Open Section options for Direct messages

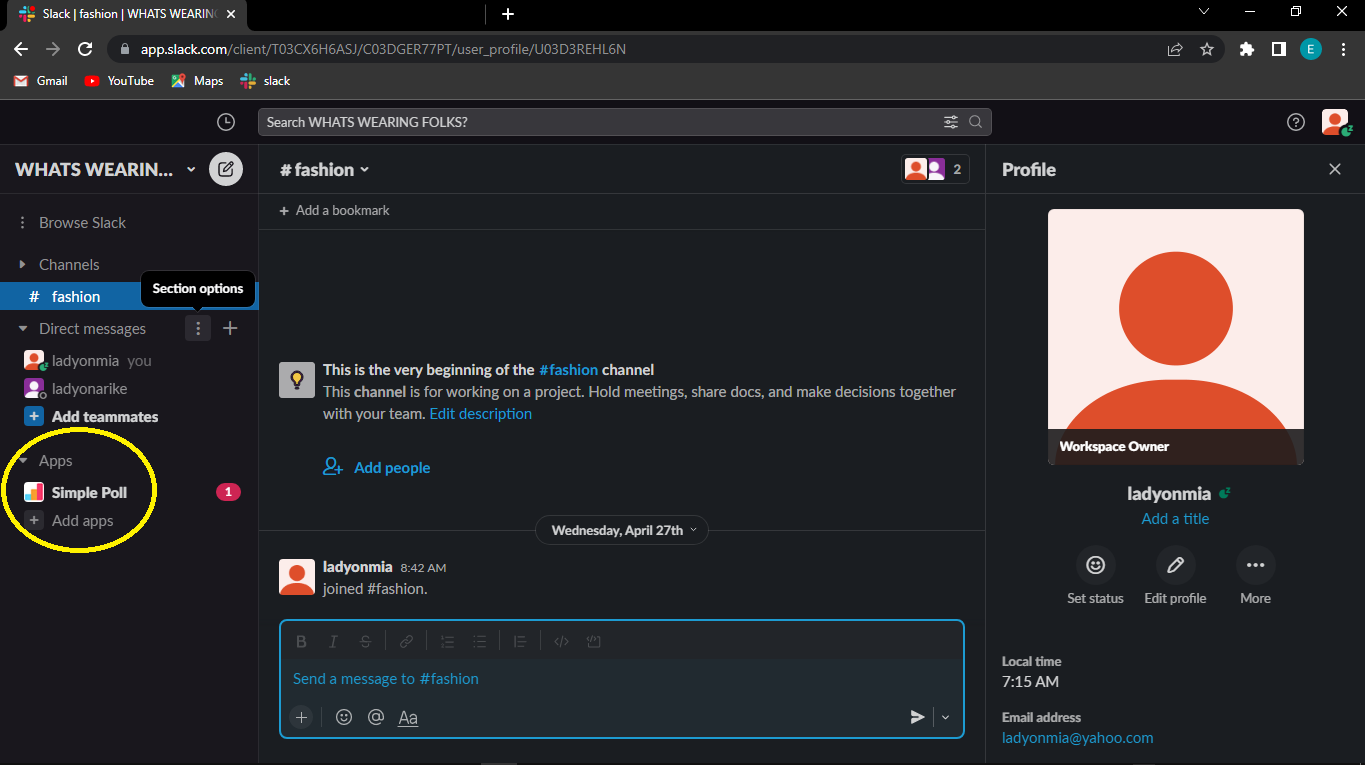pos(198,328)
